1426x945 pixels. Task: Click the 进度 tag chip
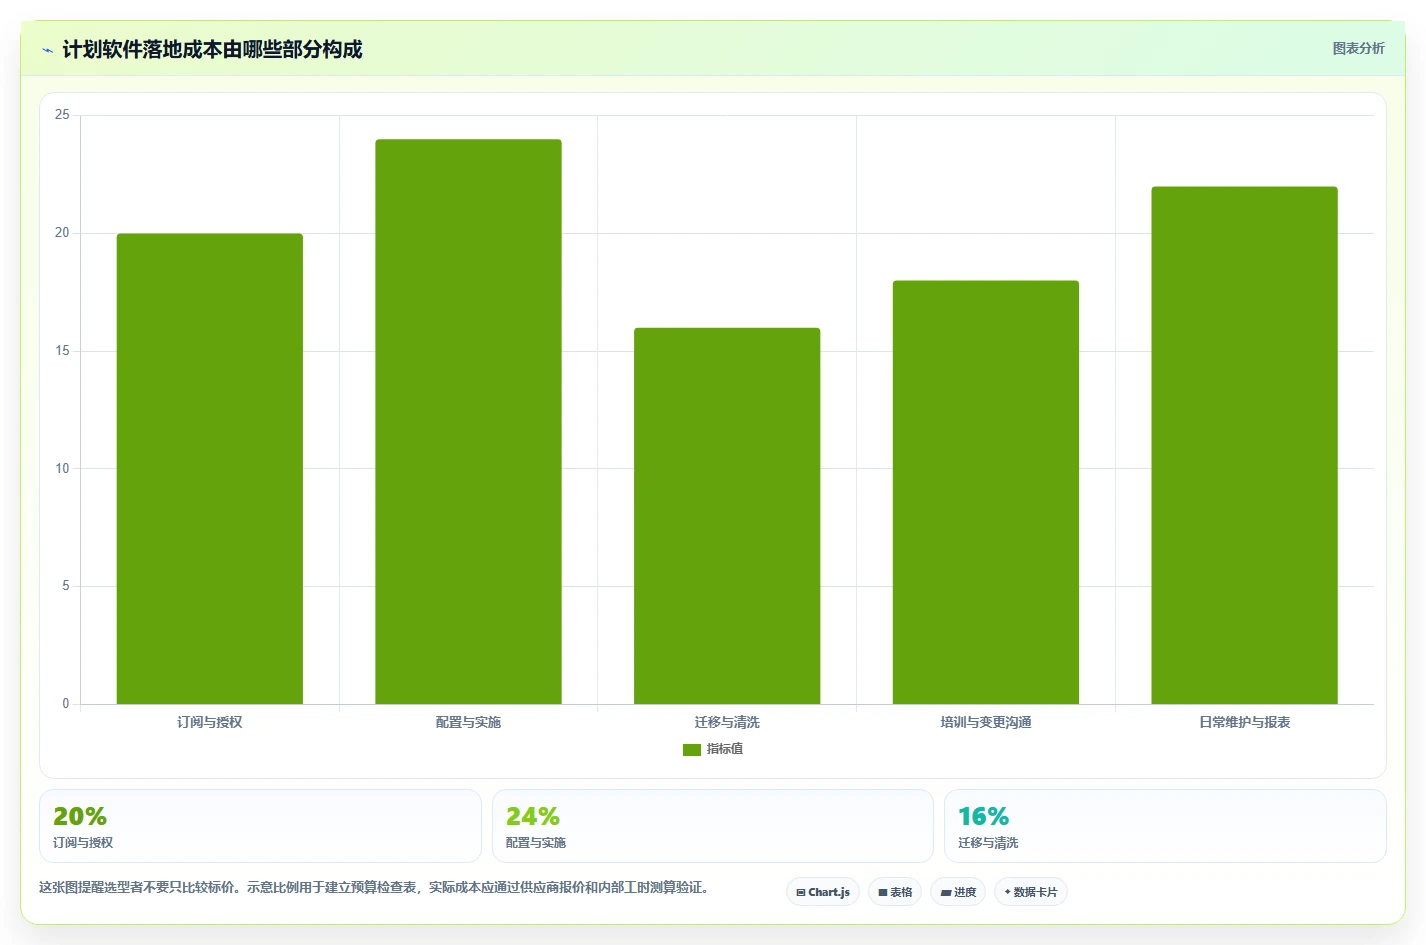click(x=958, y=892)
